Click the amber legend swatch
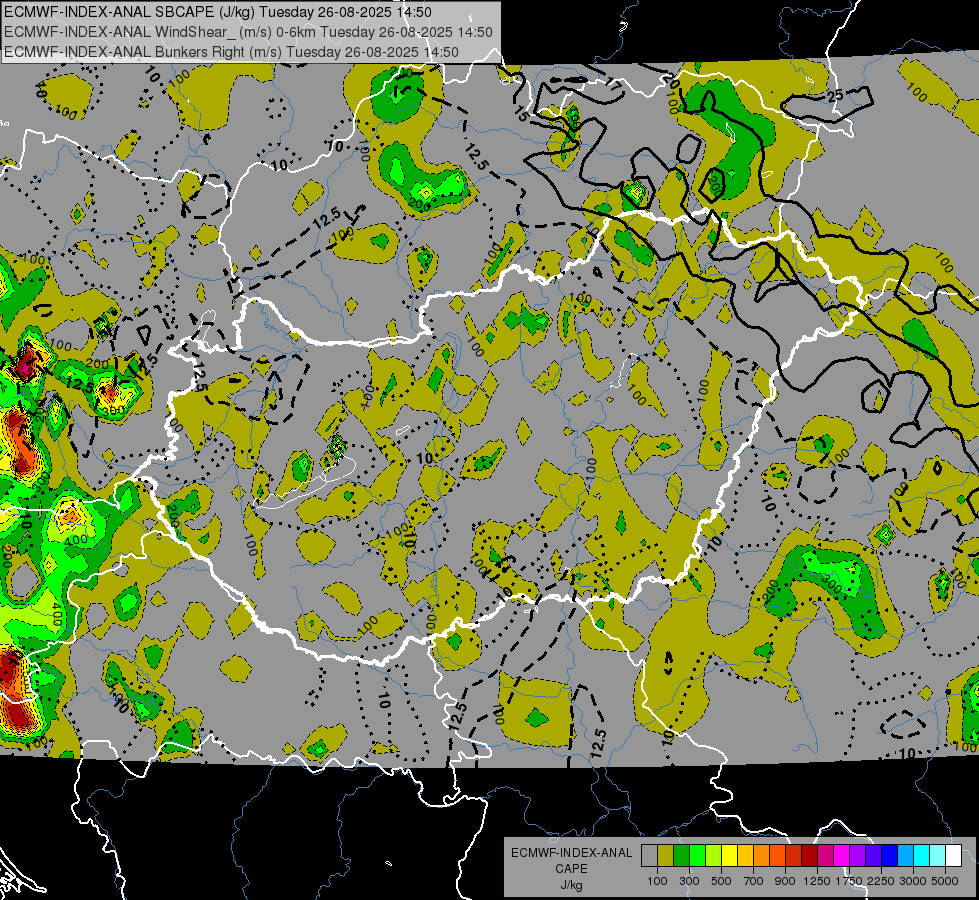 tap(745, 856)
